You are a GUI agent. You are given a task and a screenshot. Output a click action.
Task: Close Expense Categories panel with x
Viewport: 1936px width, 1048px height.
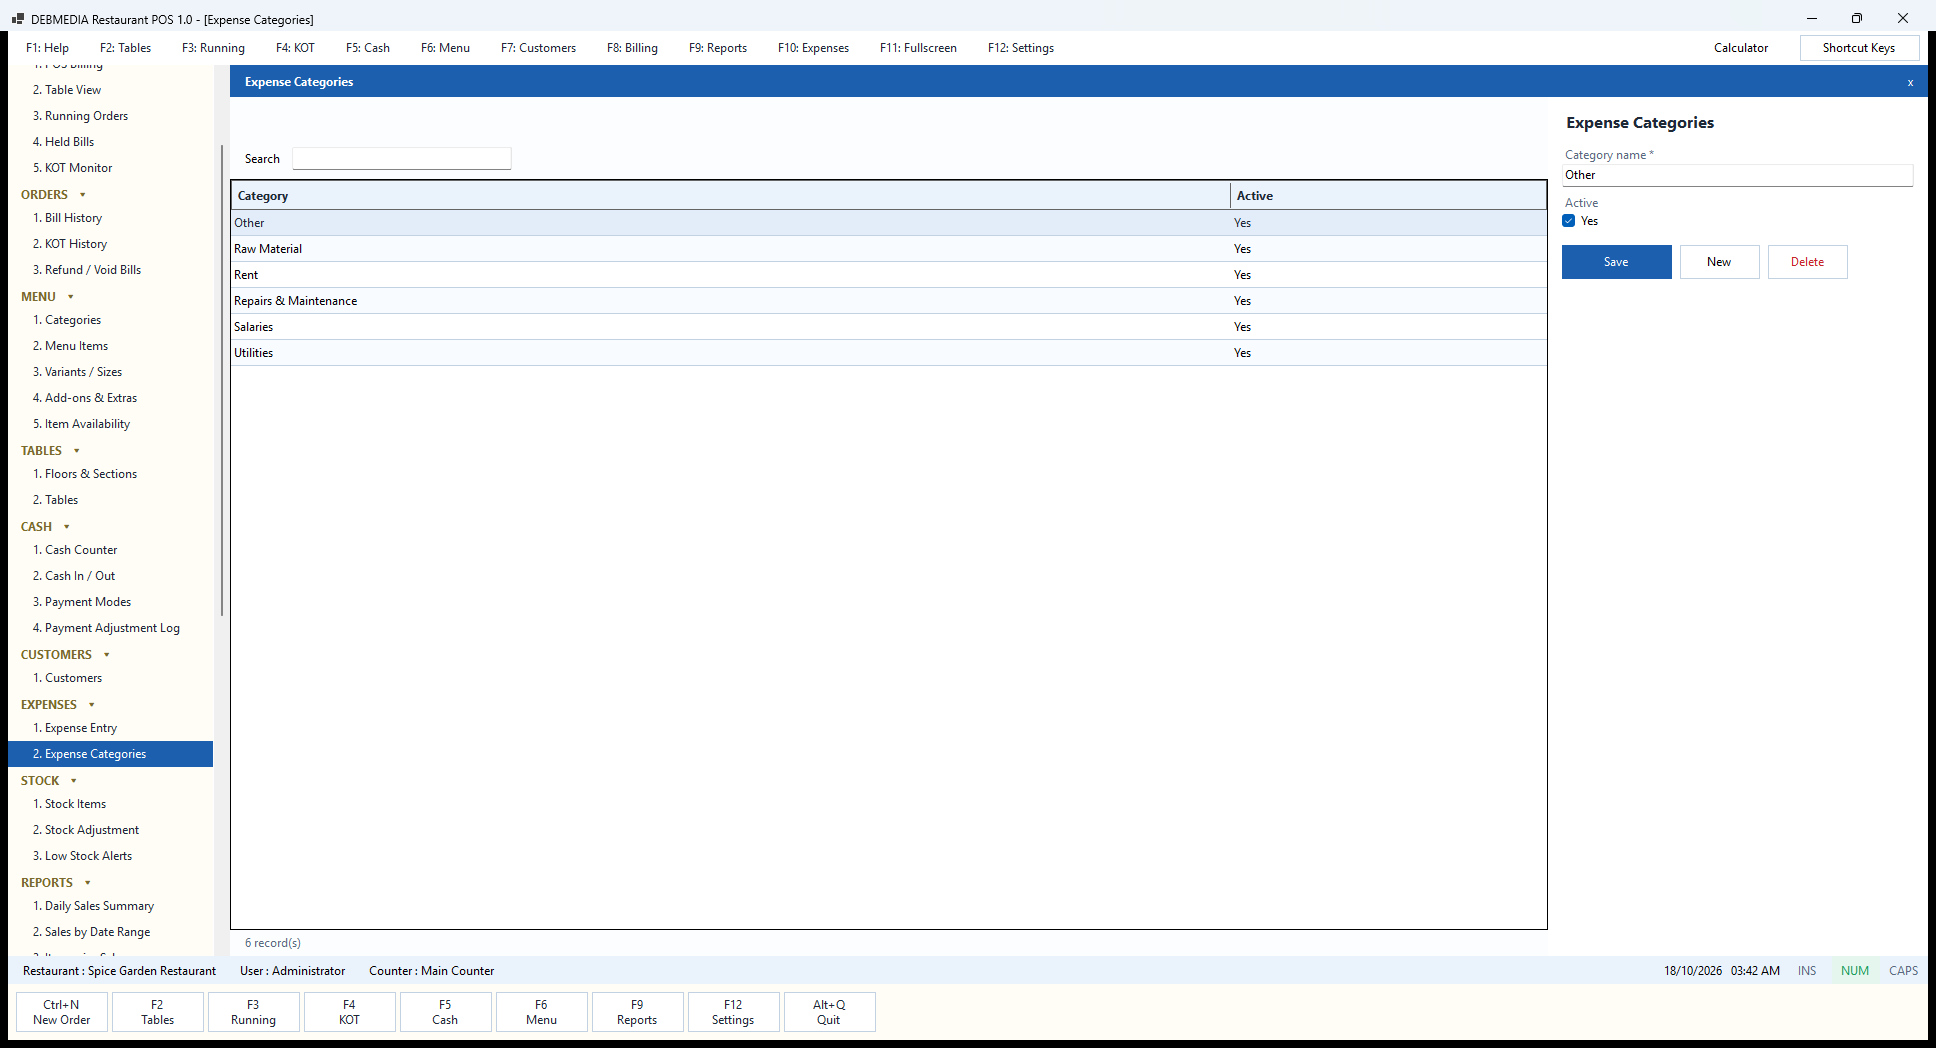pos(1910,82)
